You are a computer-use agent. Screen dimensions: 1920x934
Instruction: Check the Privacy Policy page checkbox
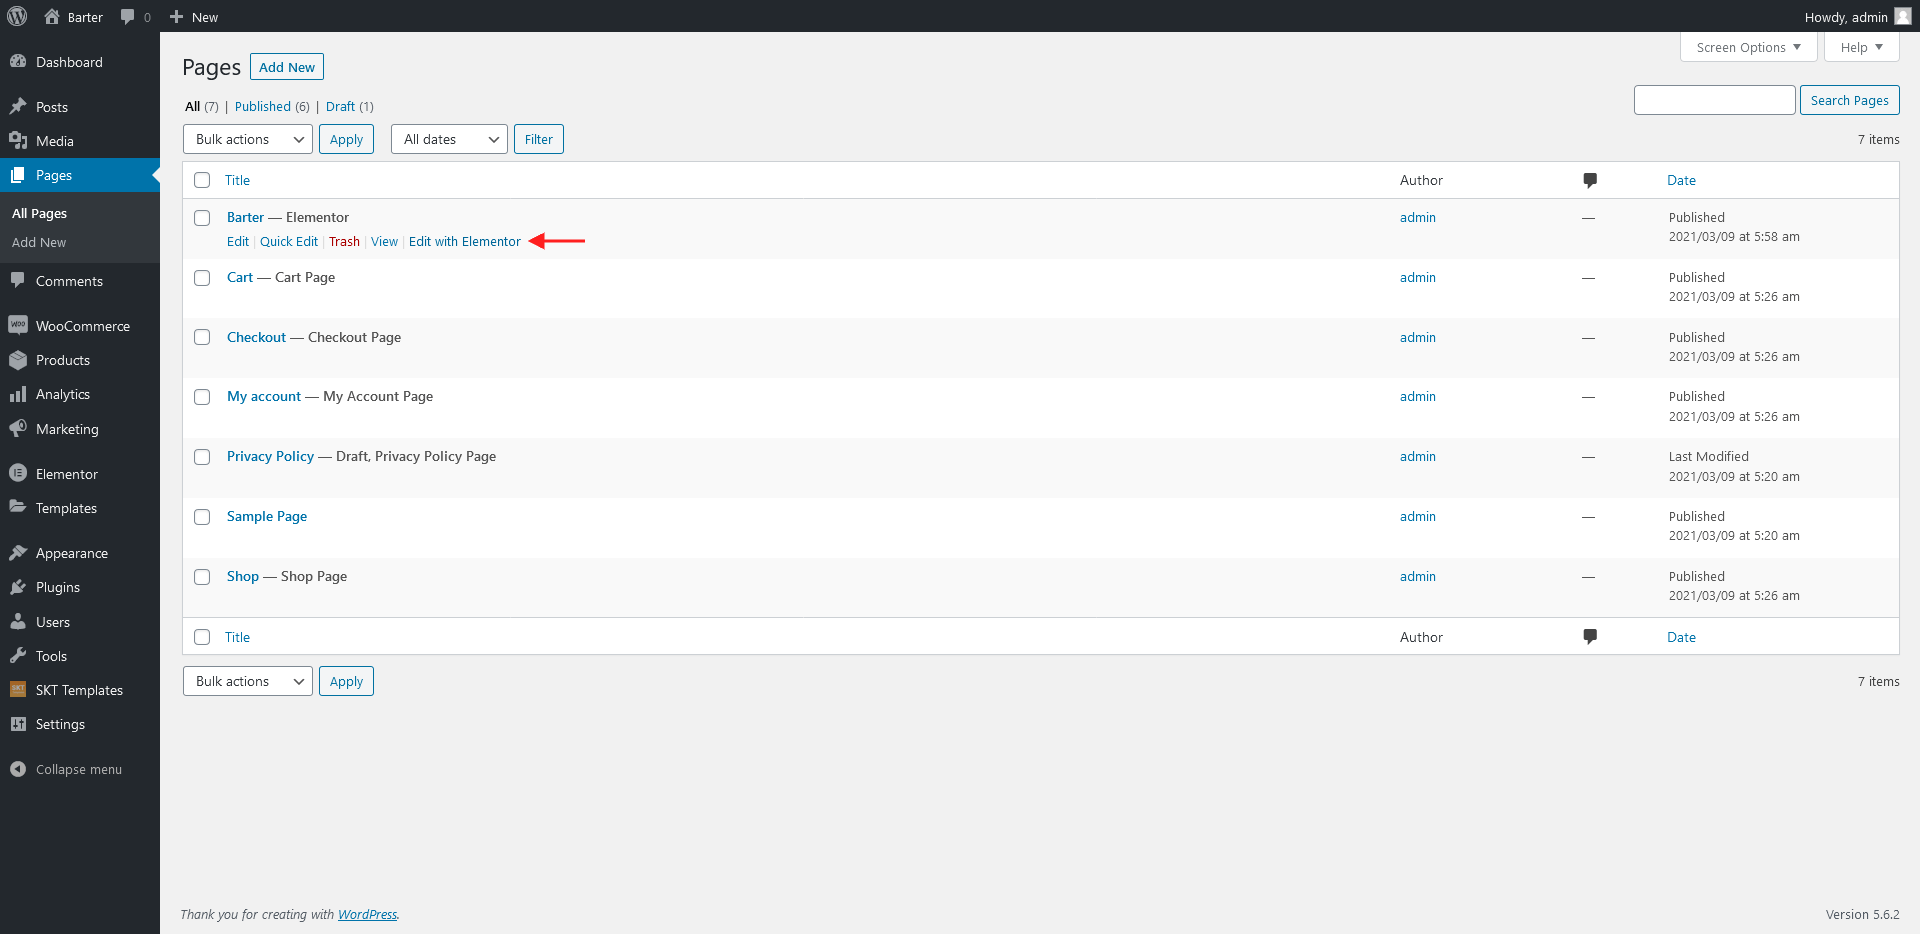202,457
